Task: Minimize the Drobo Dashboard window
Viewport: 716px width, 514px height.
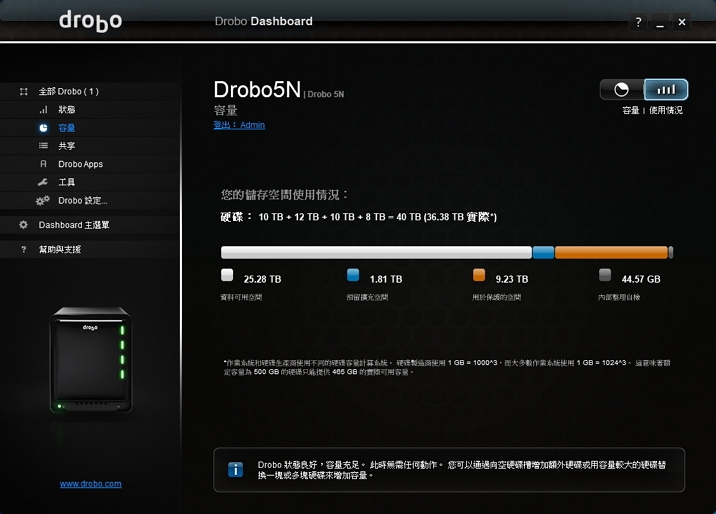Action: [x=660, y=22]
